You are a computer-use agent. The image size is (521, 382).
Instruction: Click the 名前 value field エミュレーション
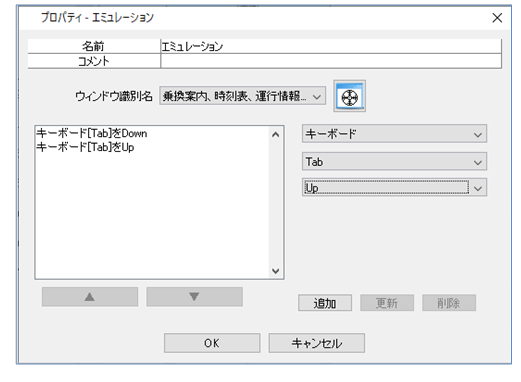coord(331,46)
